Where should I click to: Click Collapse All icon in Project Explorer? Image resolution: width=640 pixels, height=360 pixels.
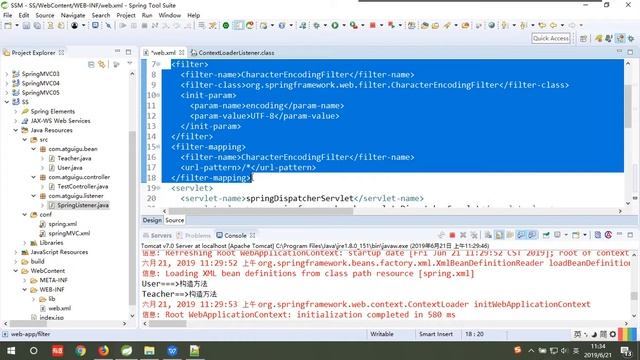(91, 64)
